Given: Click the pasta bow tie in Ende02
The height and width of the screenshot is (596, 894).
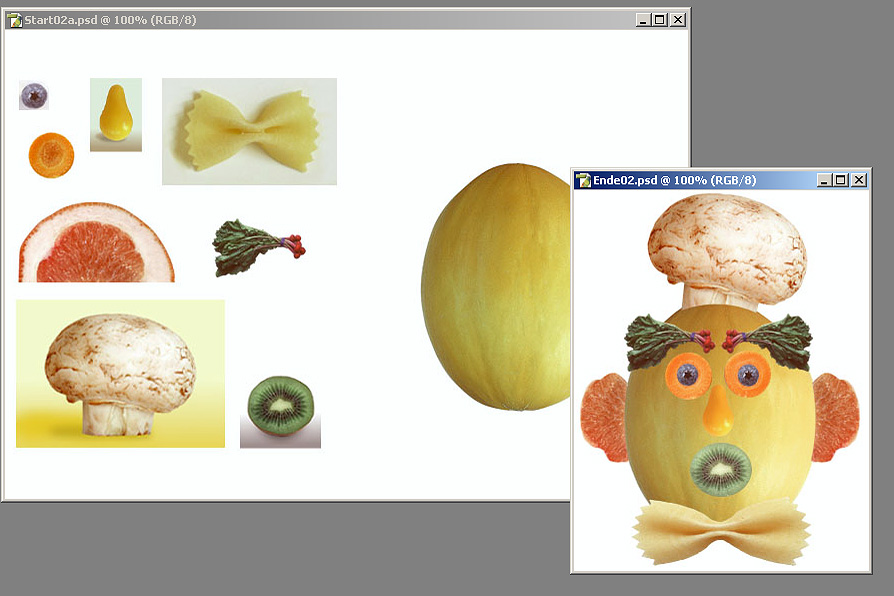Looking at the screenshot, I should [719, 532].
